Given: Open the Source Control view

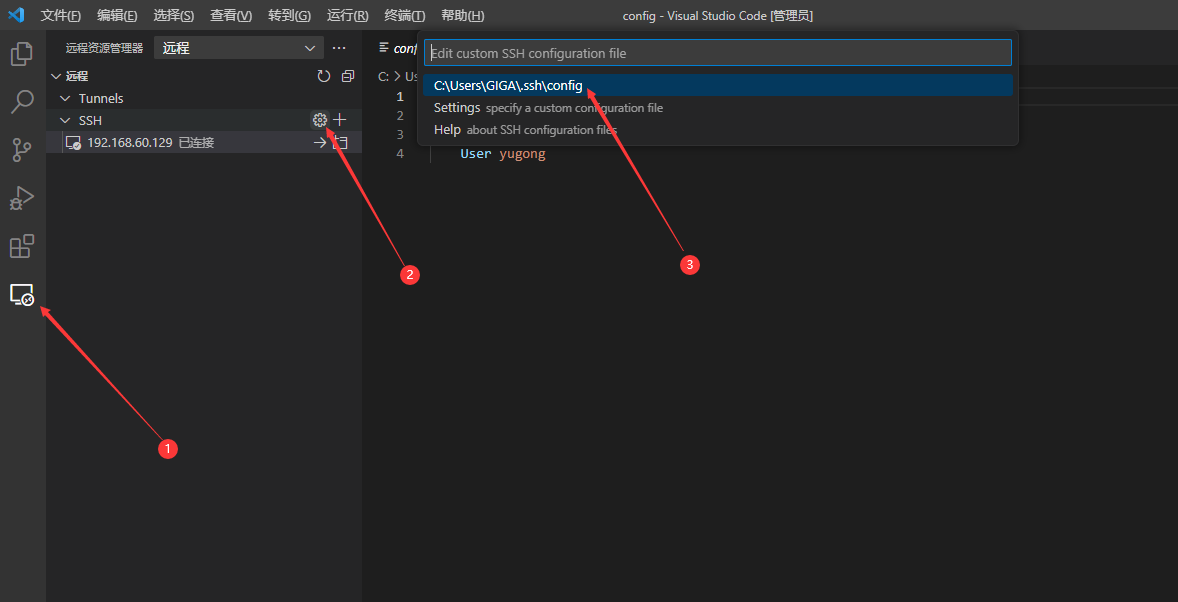Looking at the screenshot, I should point(22,150).
